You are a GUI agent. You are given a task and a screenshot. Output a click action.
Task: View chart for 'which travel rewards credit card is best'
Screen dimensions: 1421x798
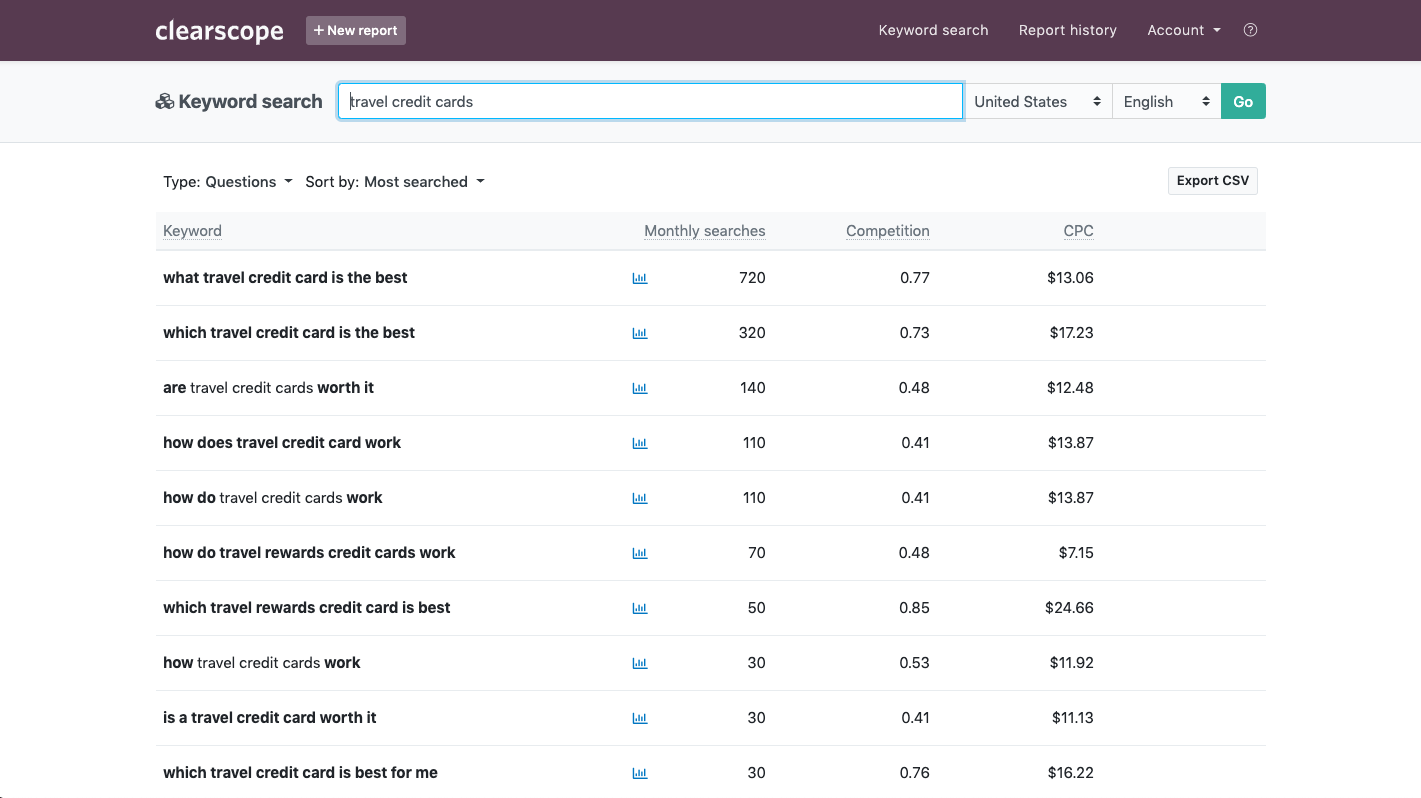click(x=640, y=609)
